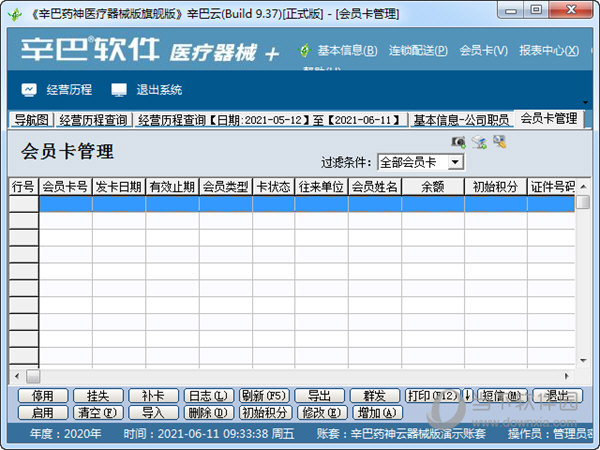Screen dimensions: 600x450
Task: Open the print options arrow next to 打印
Action: coord(468,395)
